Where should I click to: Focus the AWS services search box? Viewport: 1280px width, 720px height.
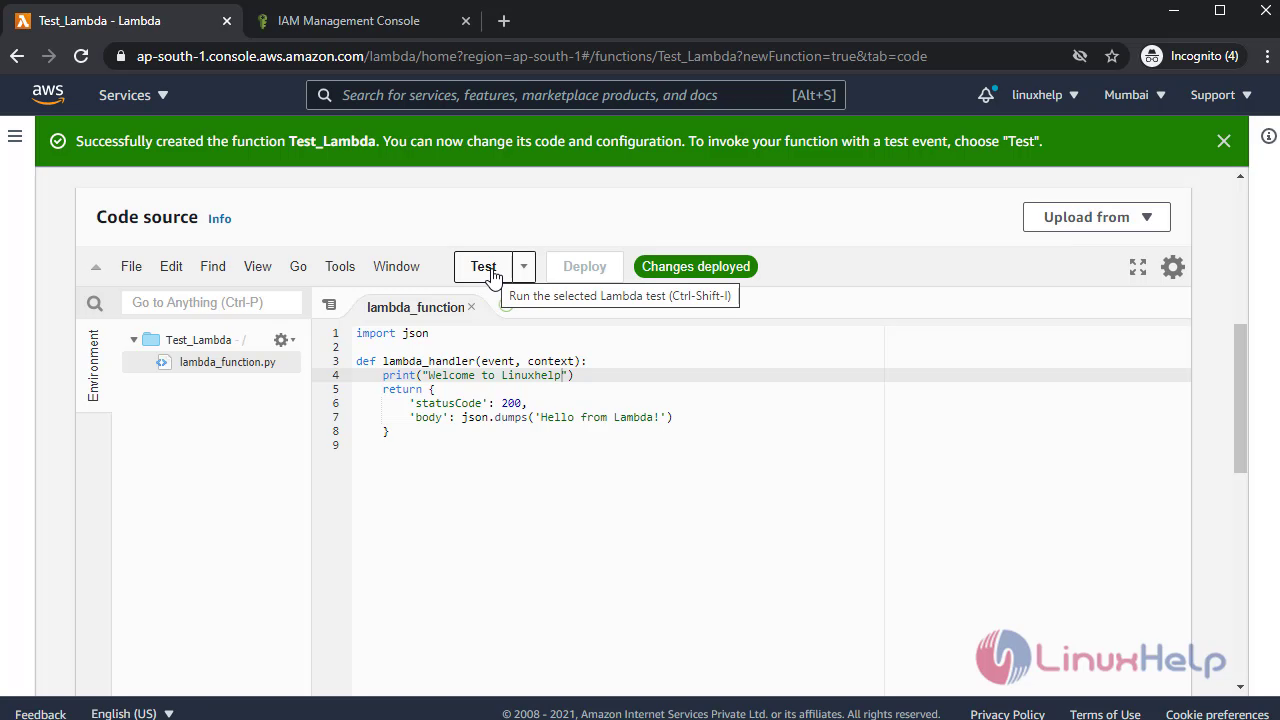coord(576,95)
